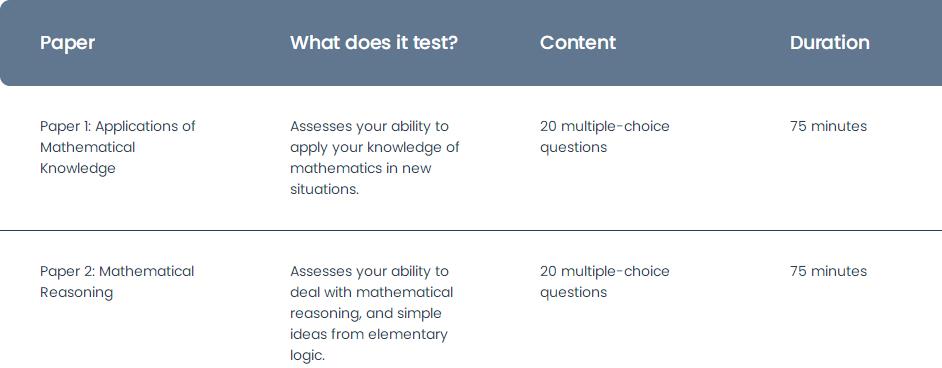Click the Paper column header
Screen dimensions: 942x368
pos(67,43)
